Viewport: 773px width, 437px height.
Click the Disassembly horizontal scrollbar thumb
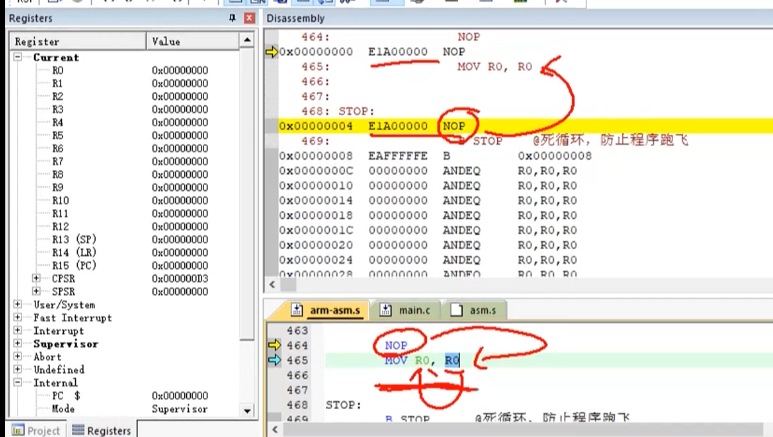tap(288, 285)
